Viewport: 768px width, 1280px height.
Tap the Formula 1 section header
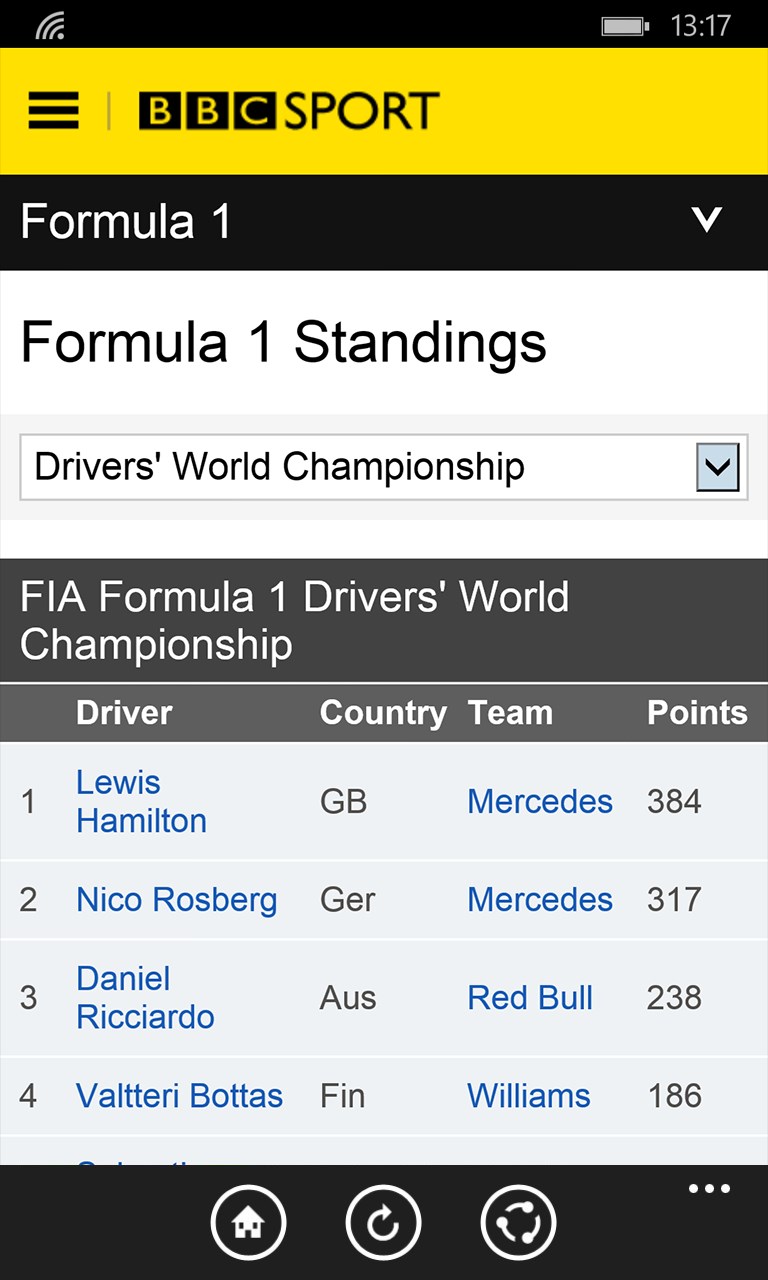click(126, 222)
